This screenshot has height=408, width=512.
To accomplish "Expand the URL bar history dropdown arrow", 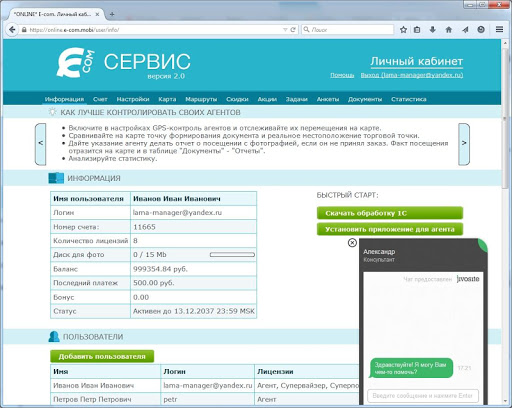I will point(285,30).
